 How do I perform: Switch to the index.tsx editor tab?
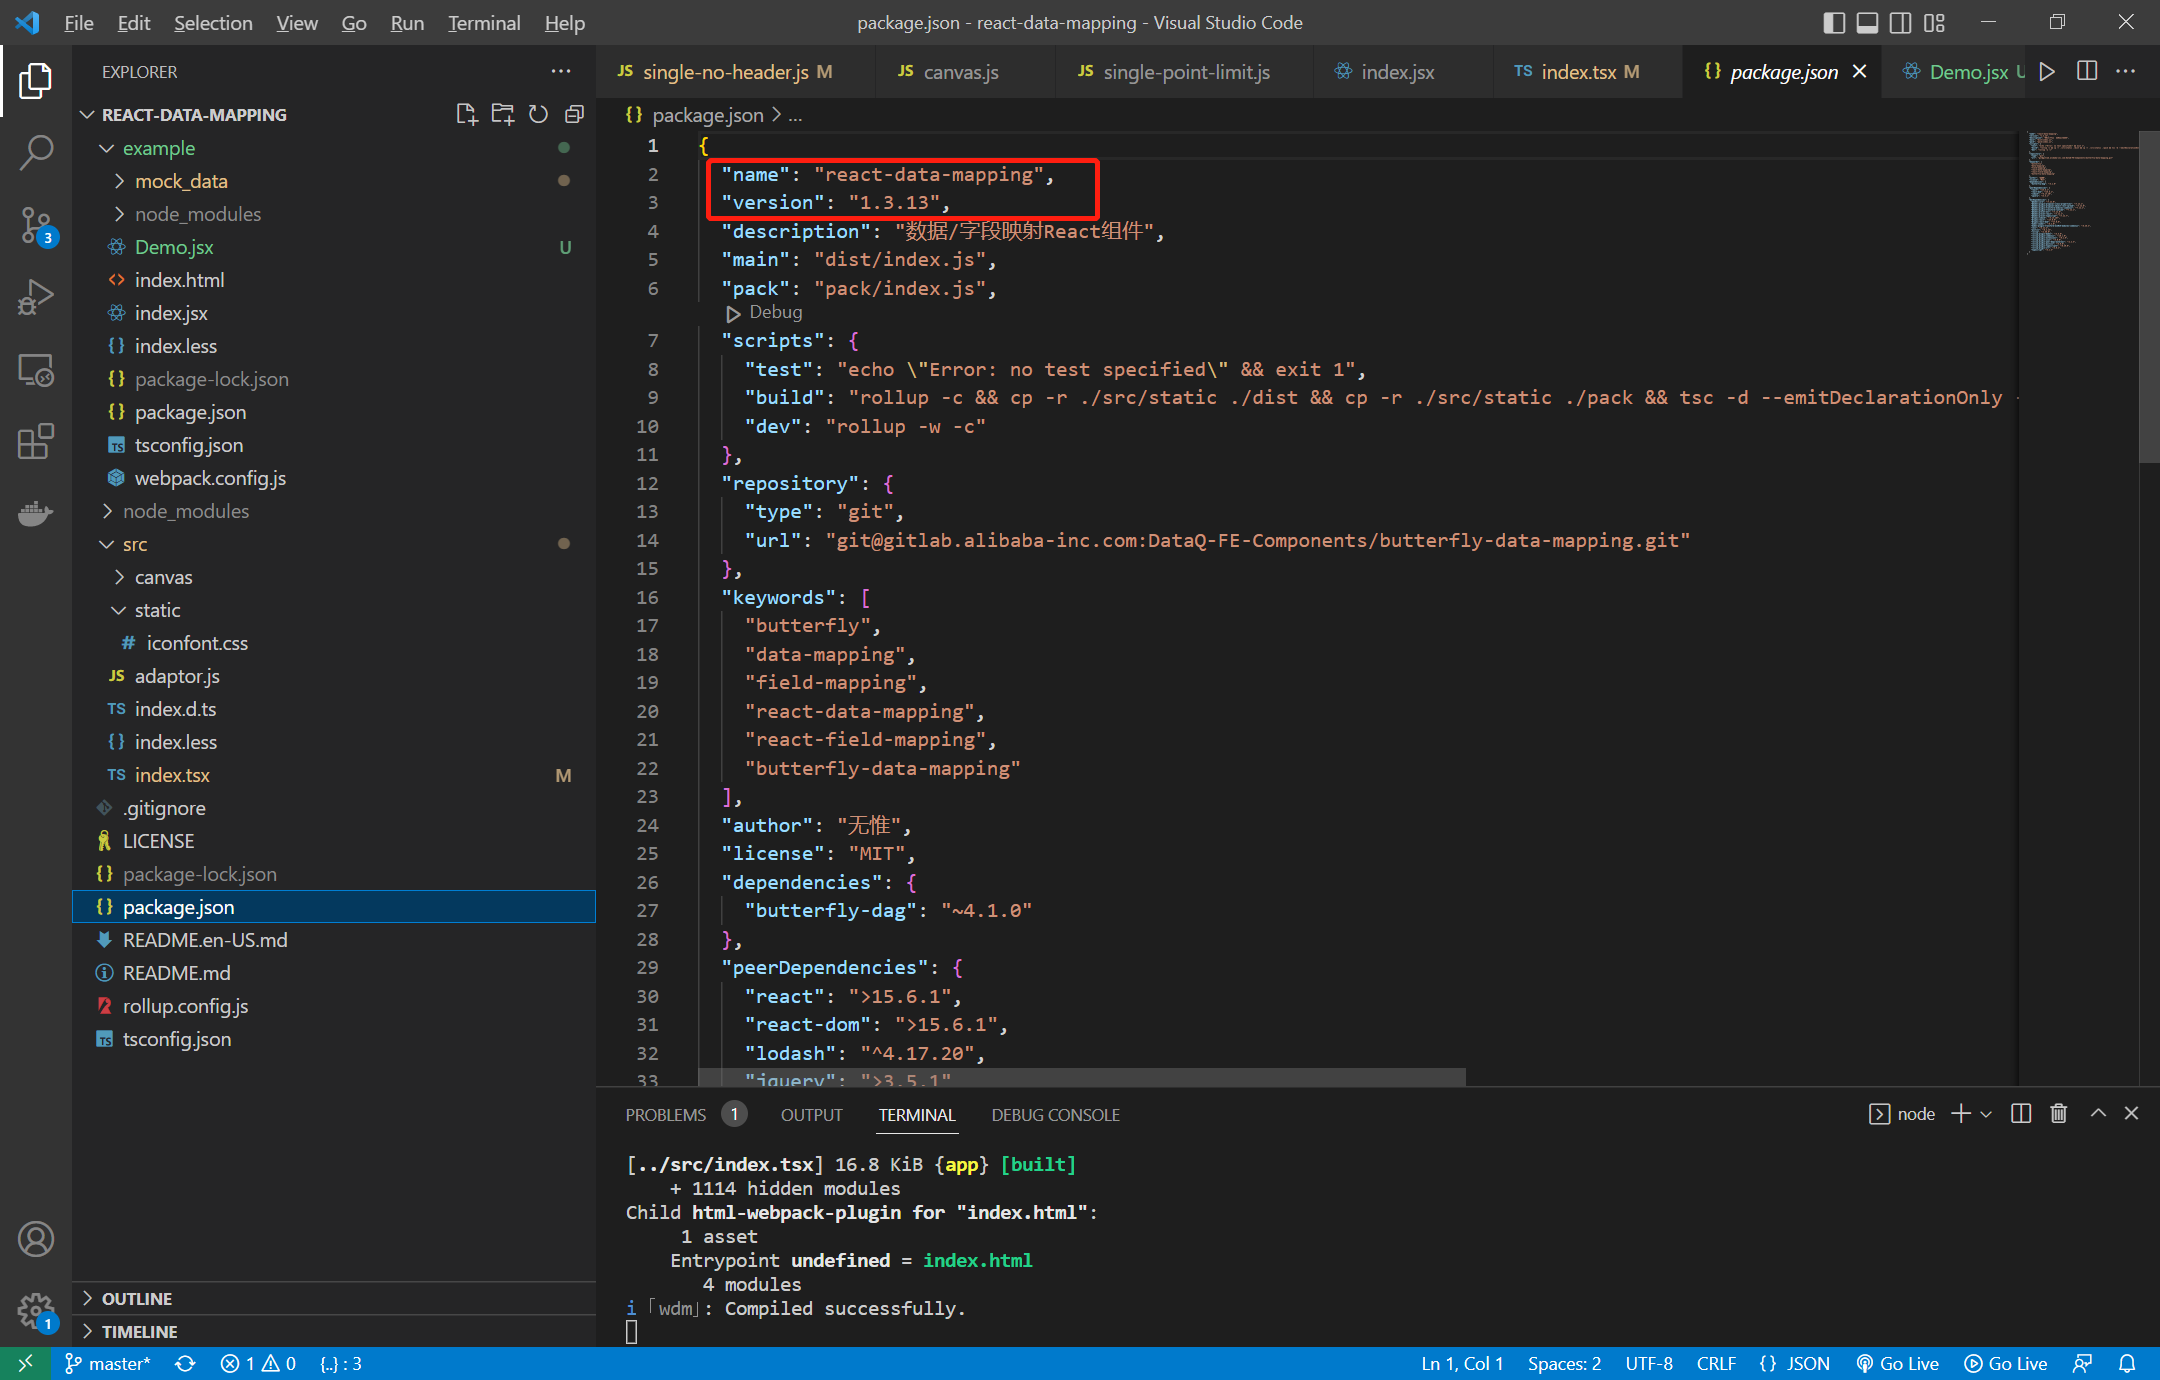pyautogui.click(x=1577, y=72)
